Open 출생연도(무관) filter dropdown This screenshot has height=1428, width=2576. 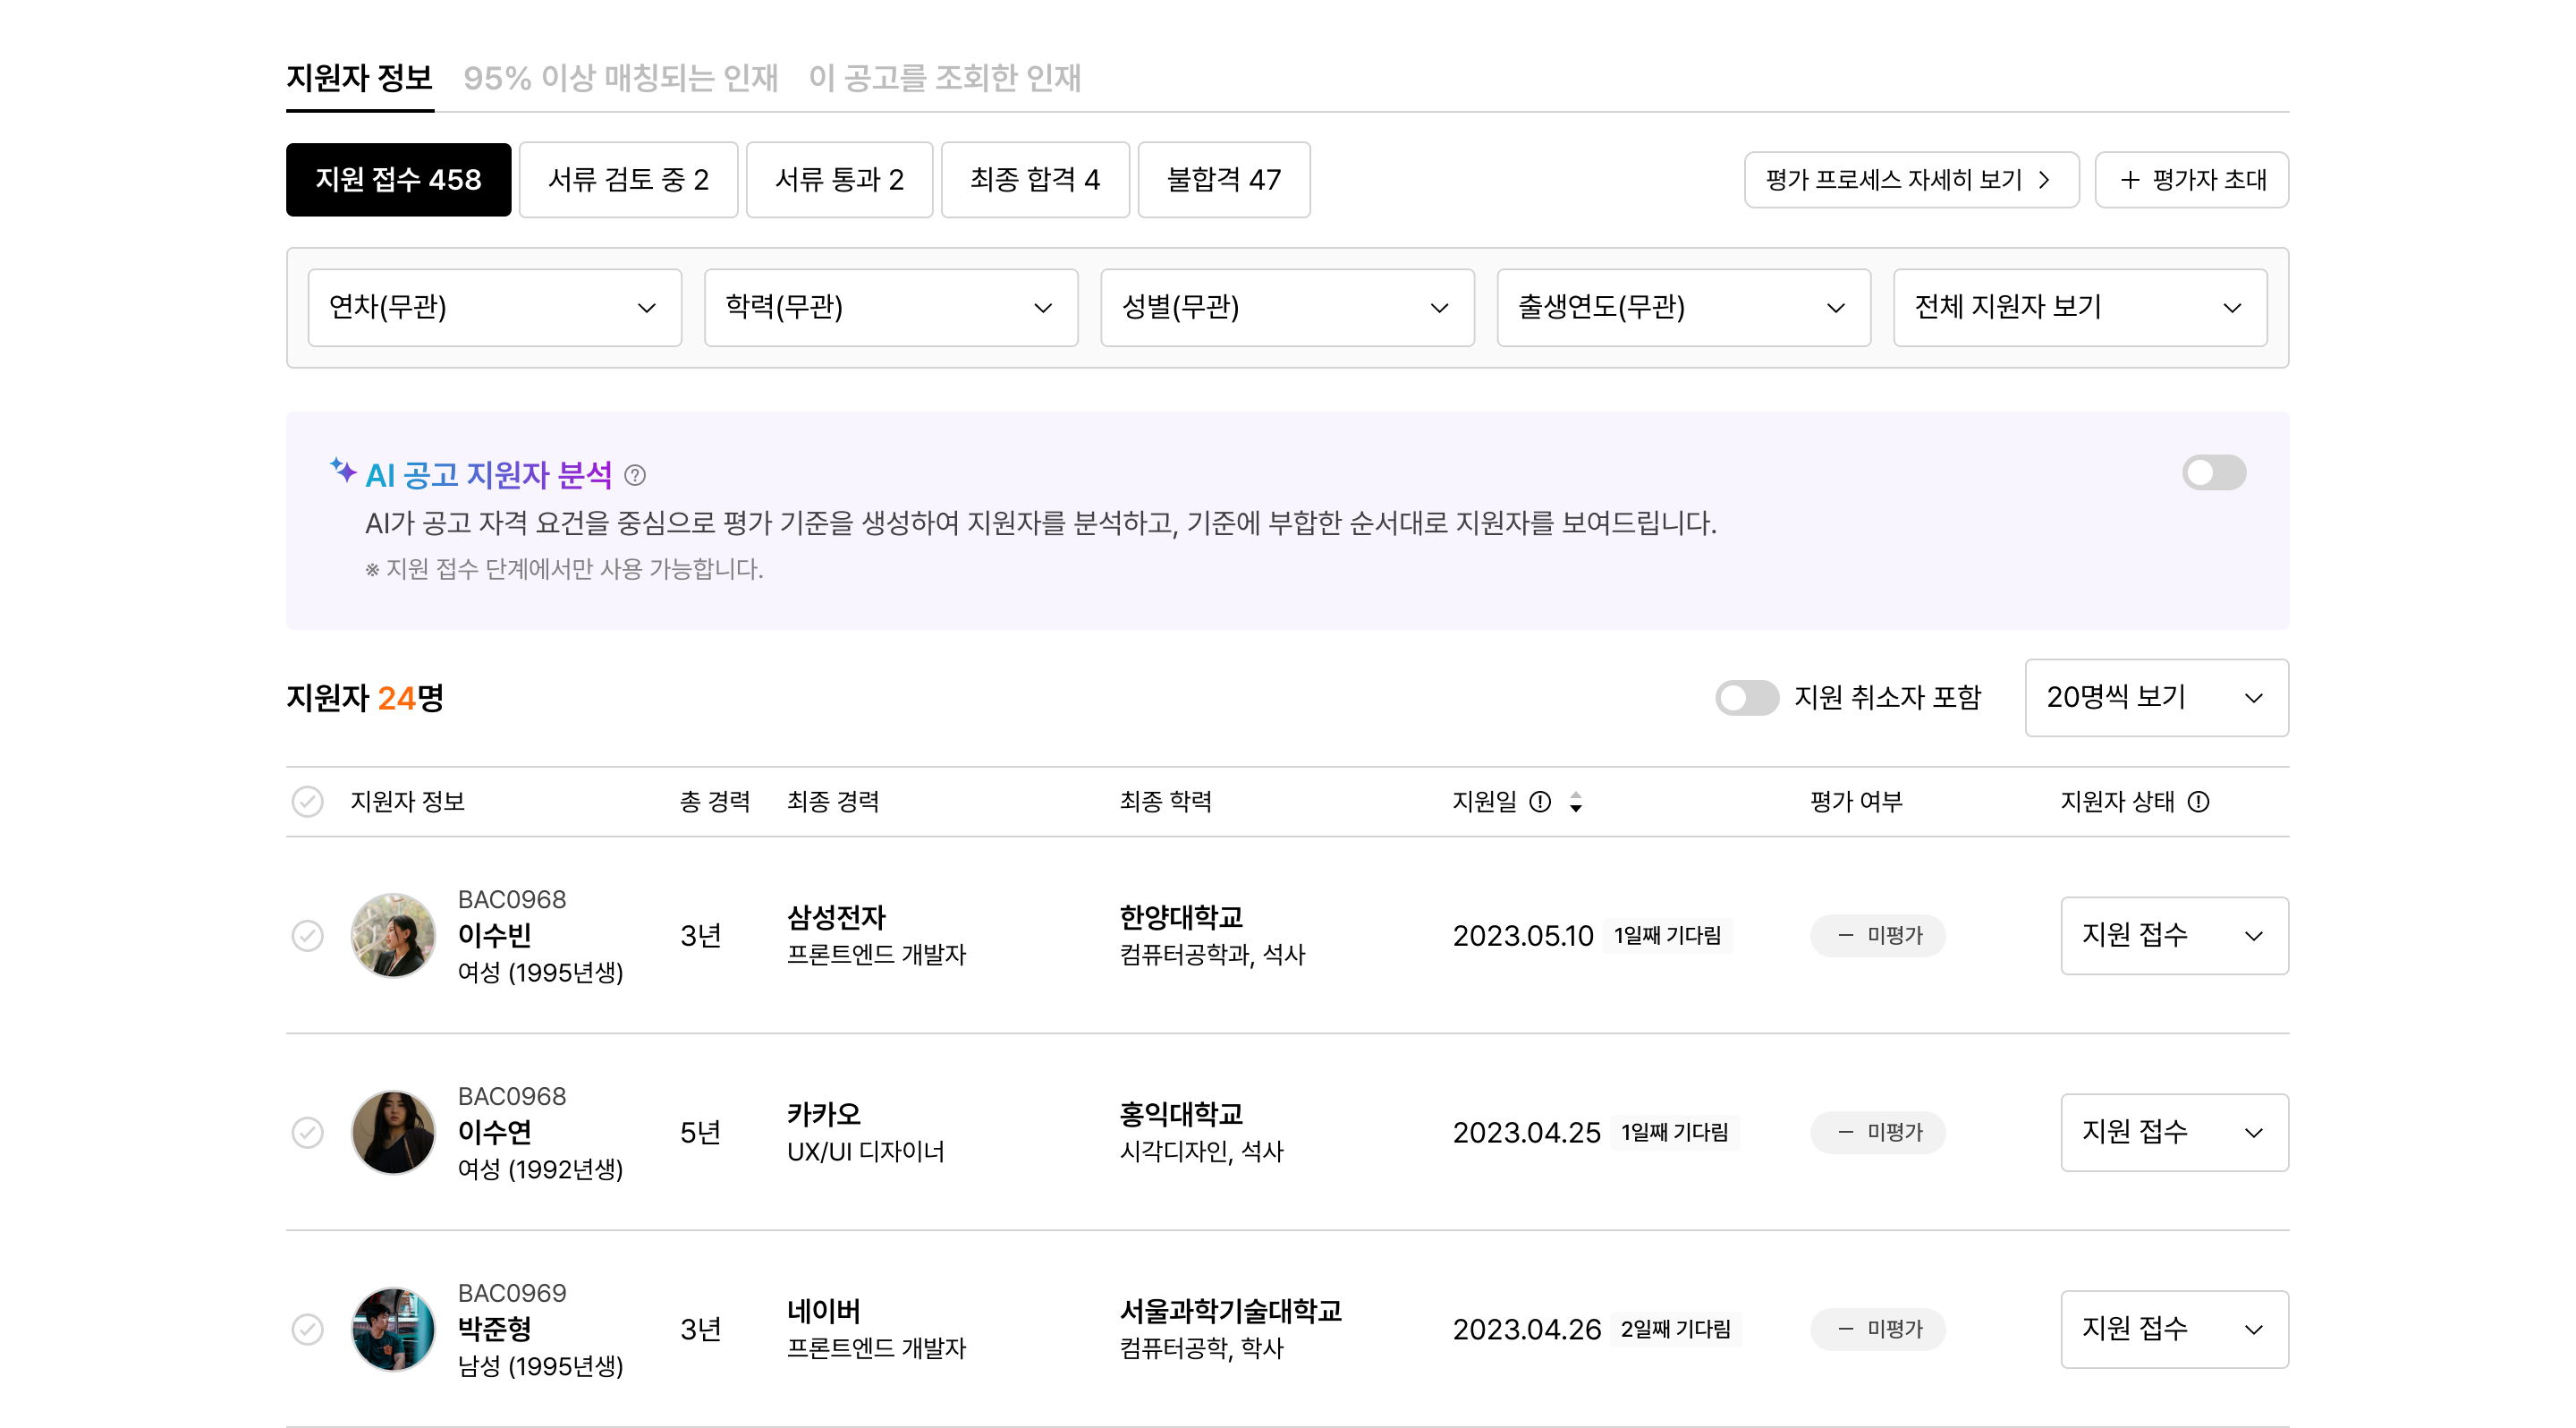1682,307
